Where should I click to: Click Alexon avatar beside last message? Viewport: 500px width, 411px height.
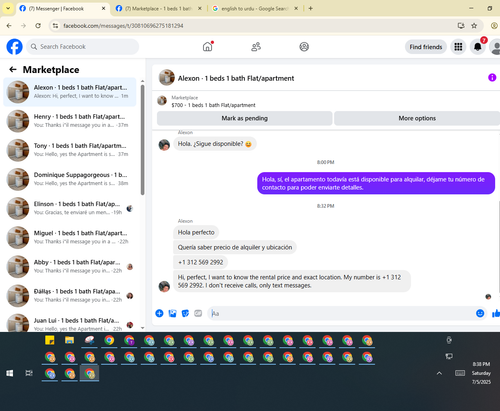[164, 286]
